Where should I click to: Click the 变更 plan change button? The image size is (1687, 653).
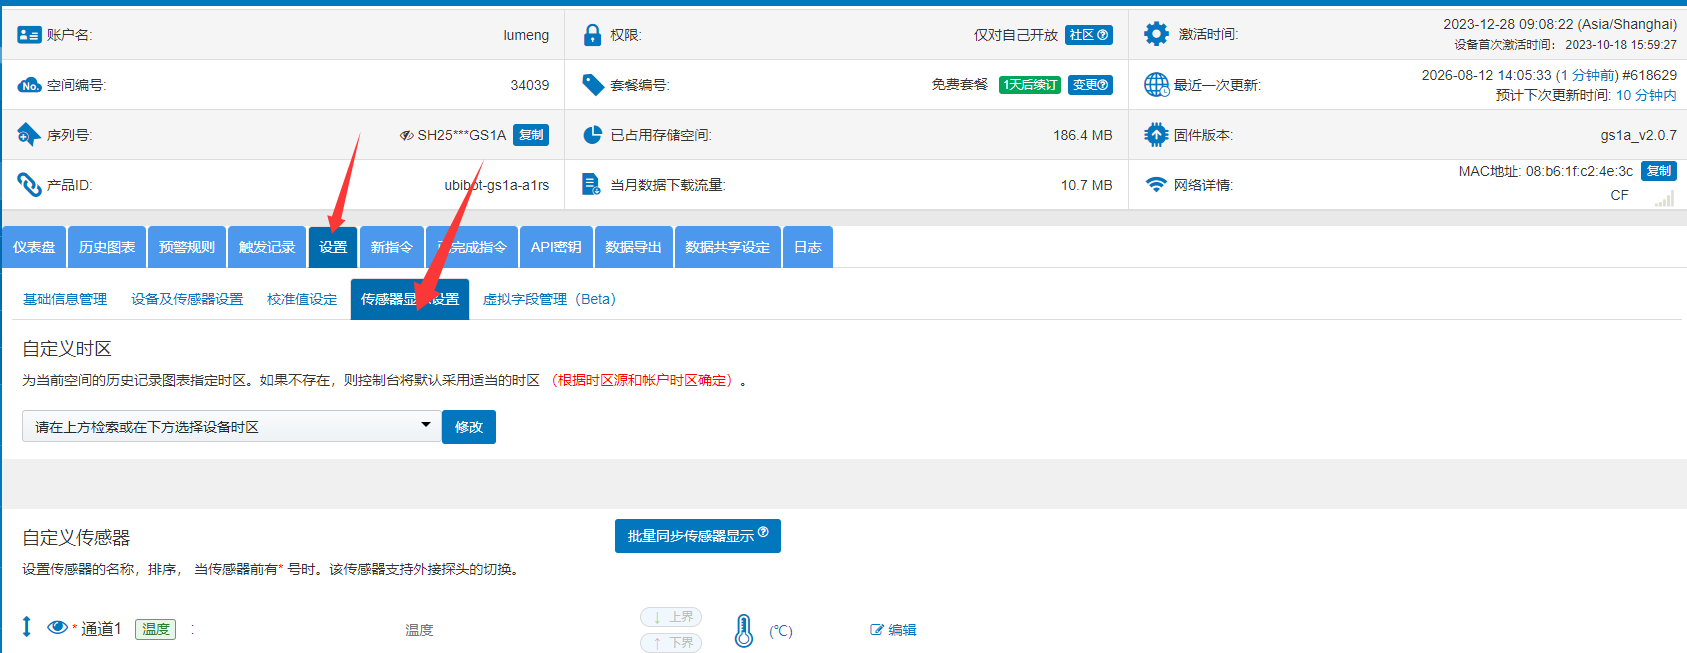[x=1090, y=85]
